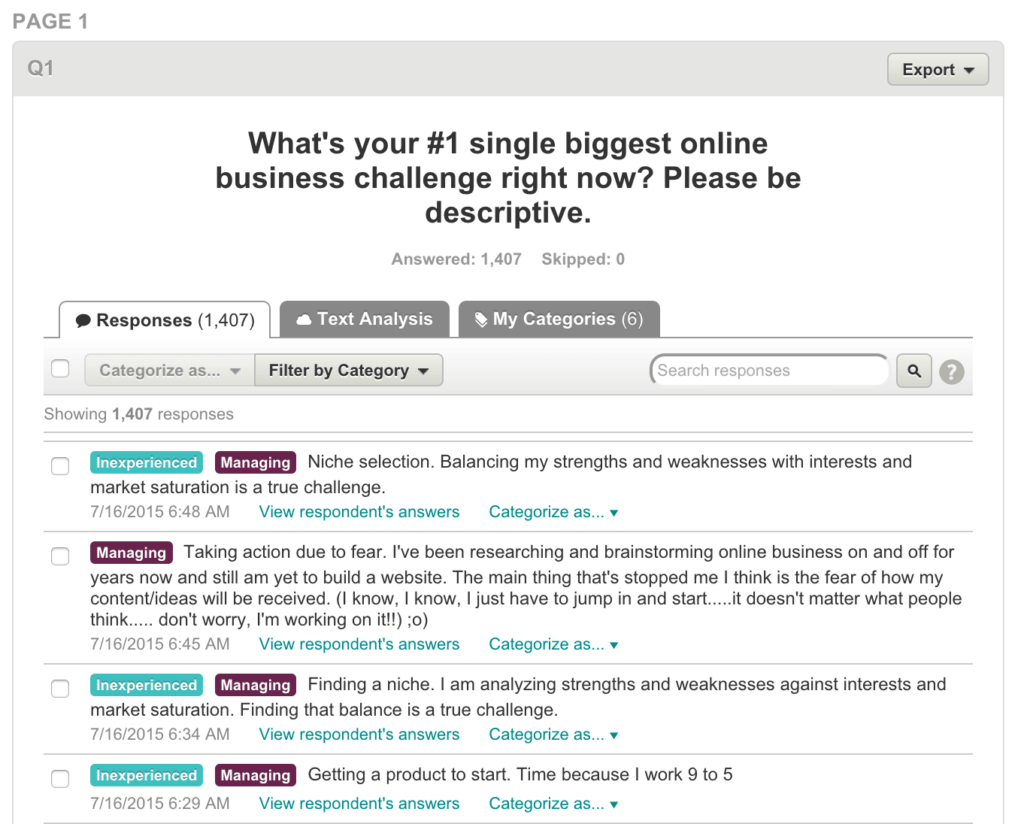Click the 'Showing 1,407 responses' text
This screenshot has height=824, width=1024.
(x=138, y=414)
